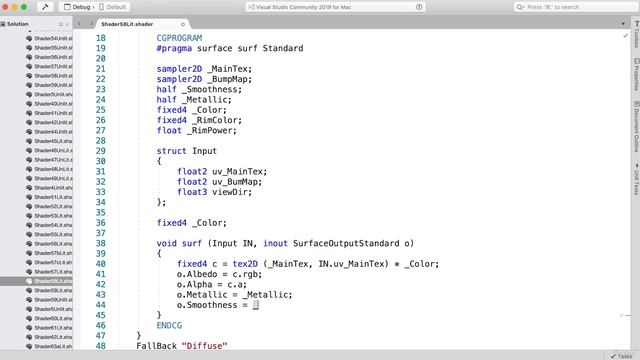Navigate forward with the right tab arrow
Viewport: 640px width, 360px height.
click(91, 24)
